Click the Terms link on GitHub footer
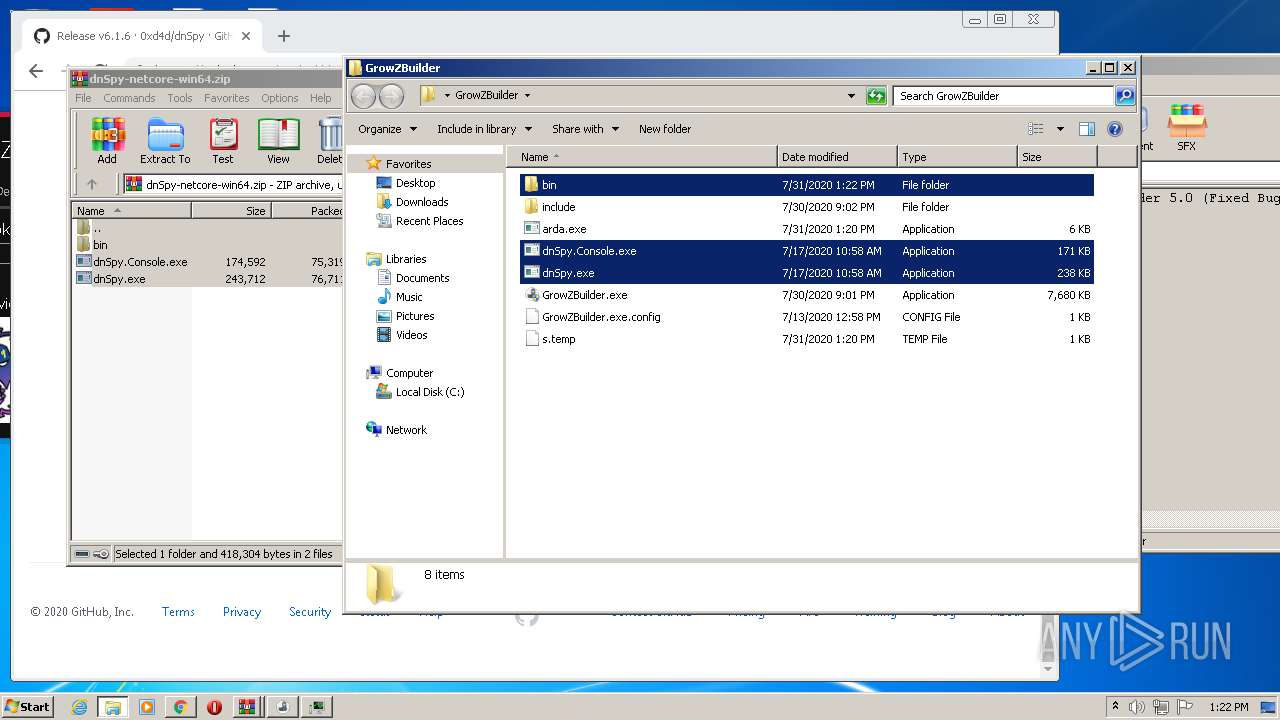 pyautogui.click(x=178, y=612)
